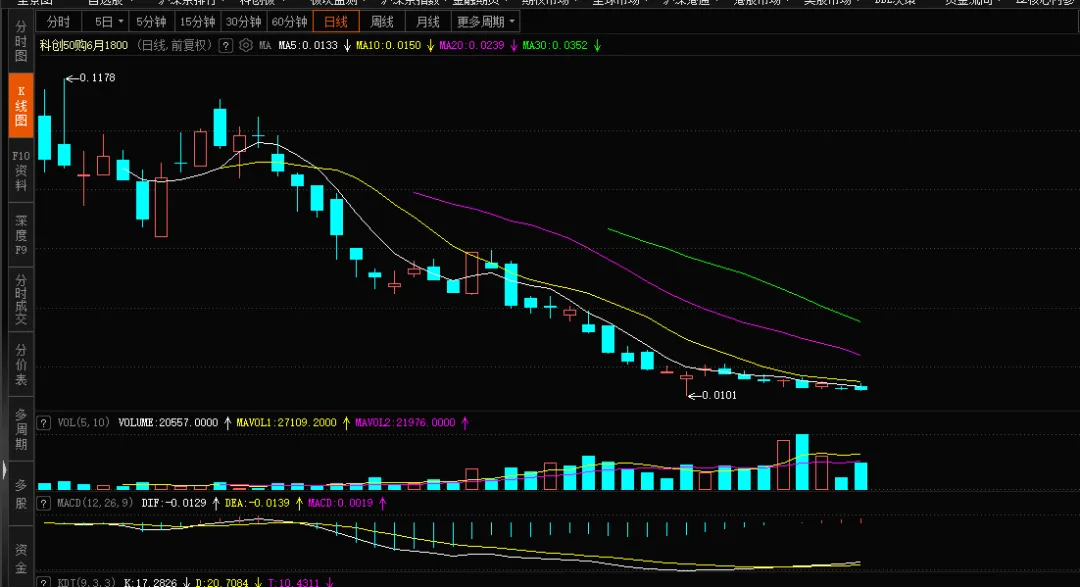Select the 5日 period tab

[103, 22]
